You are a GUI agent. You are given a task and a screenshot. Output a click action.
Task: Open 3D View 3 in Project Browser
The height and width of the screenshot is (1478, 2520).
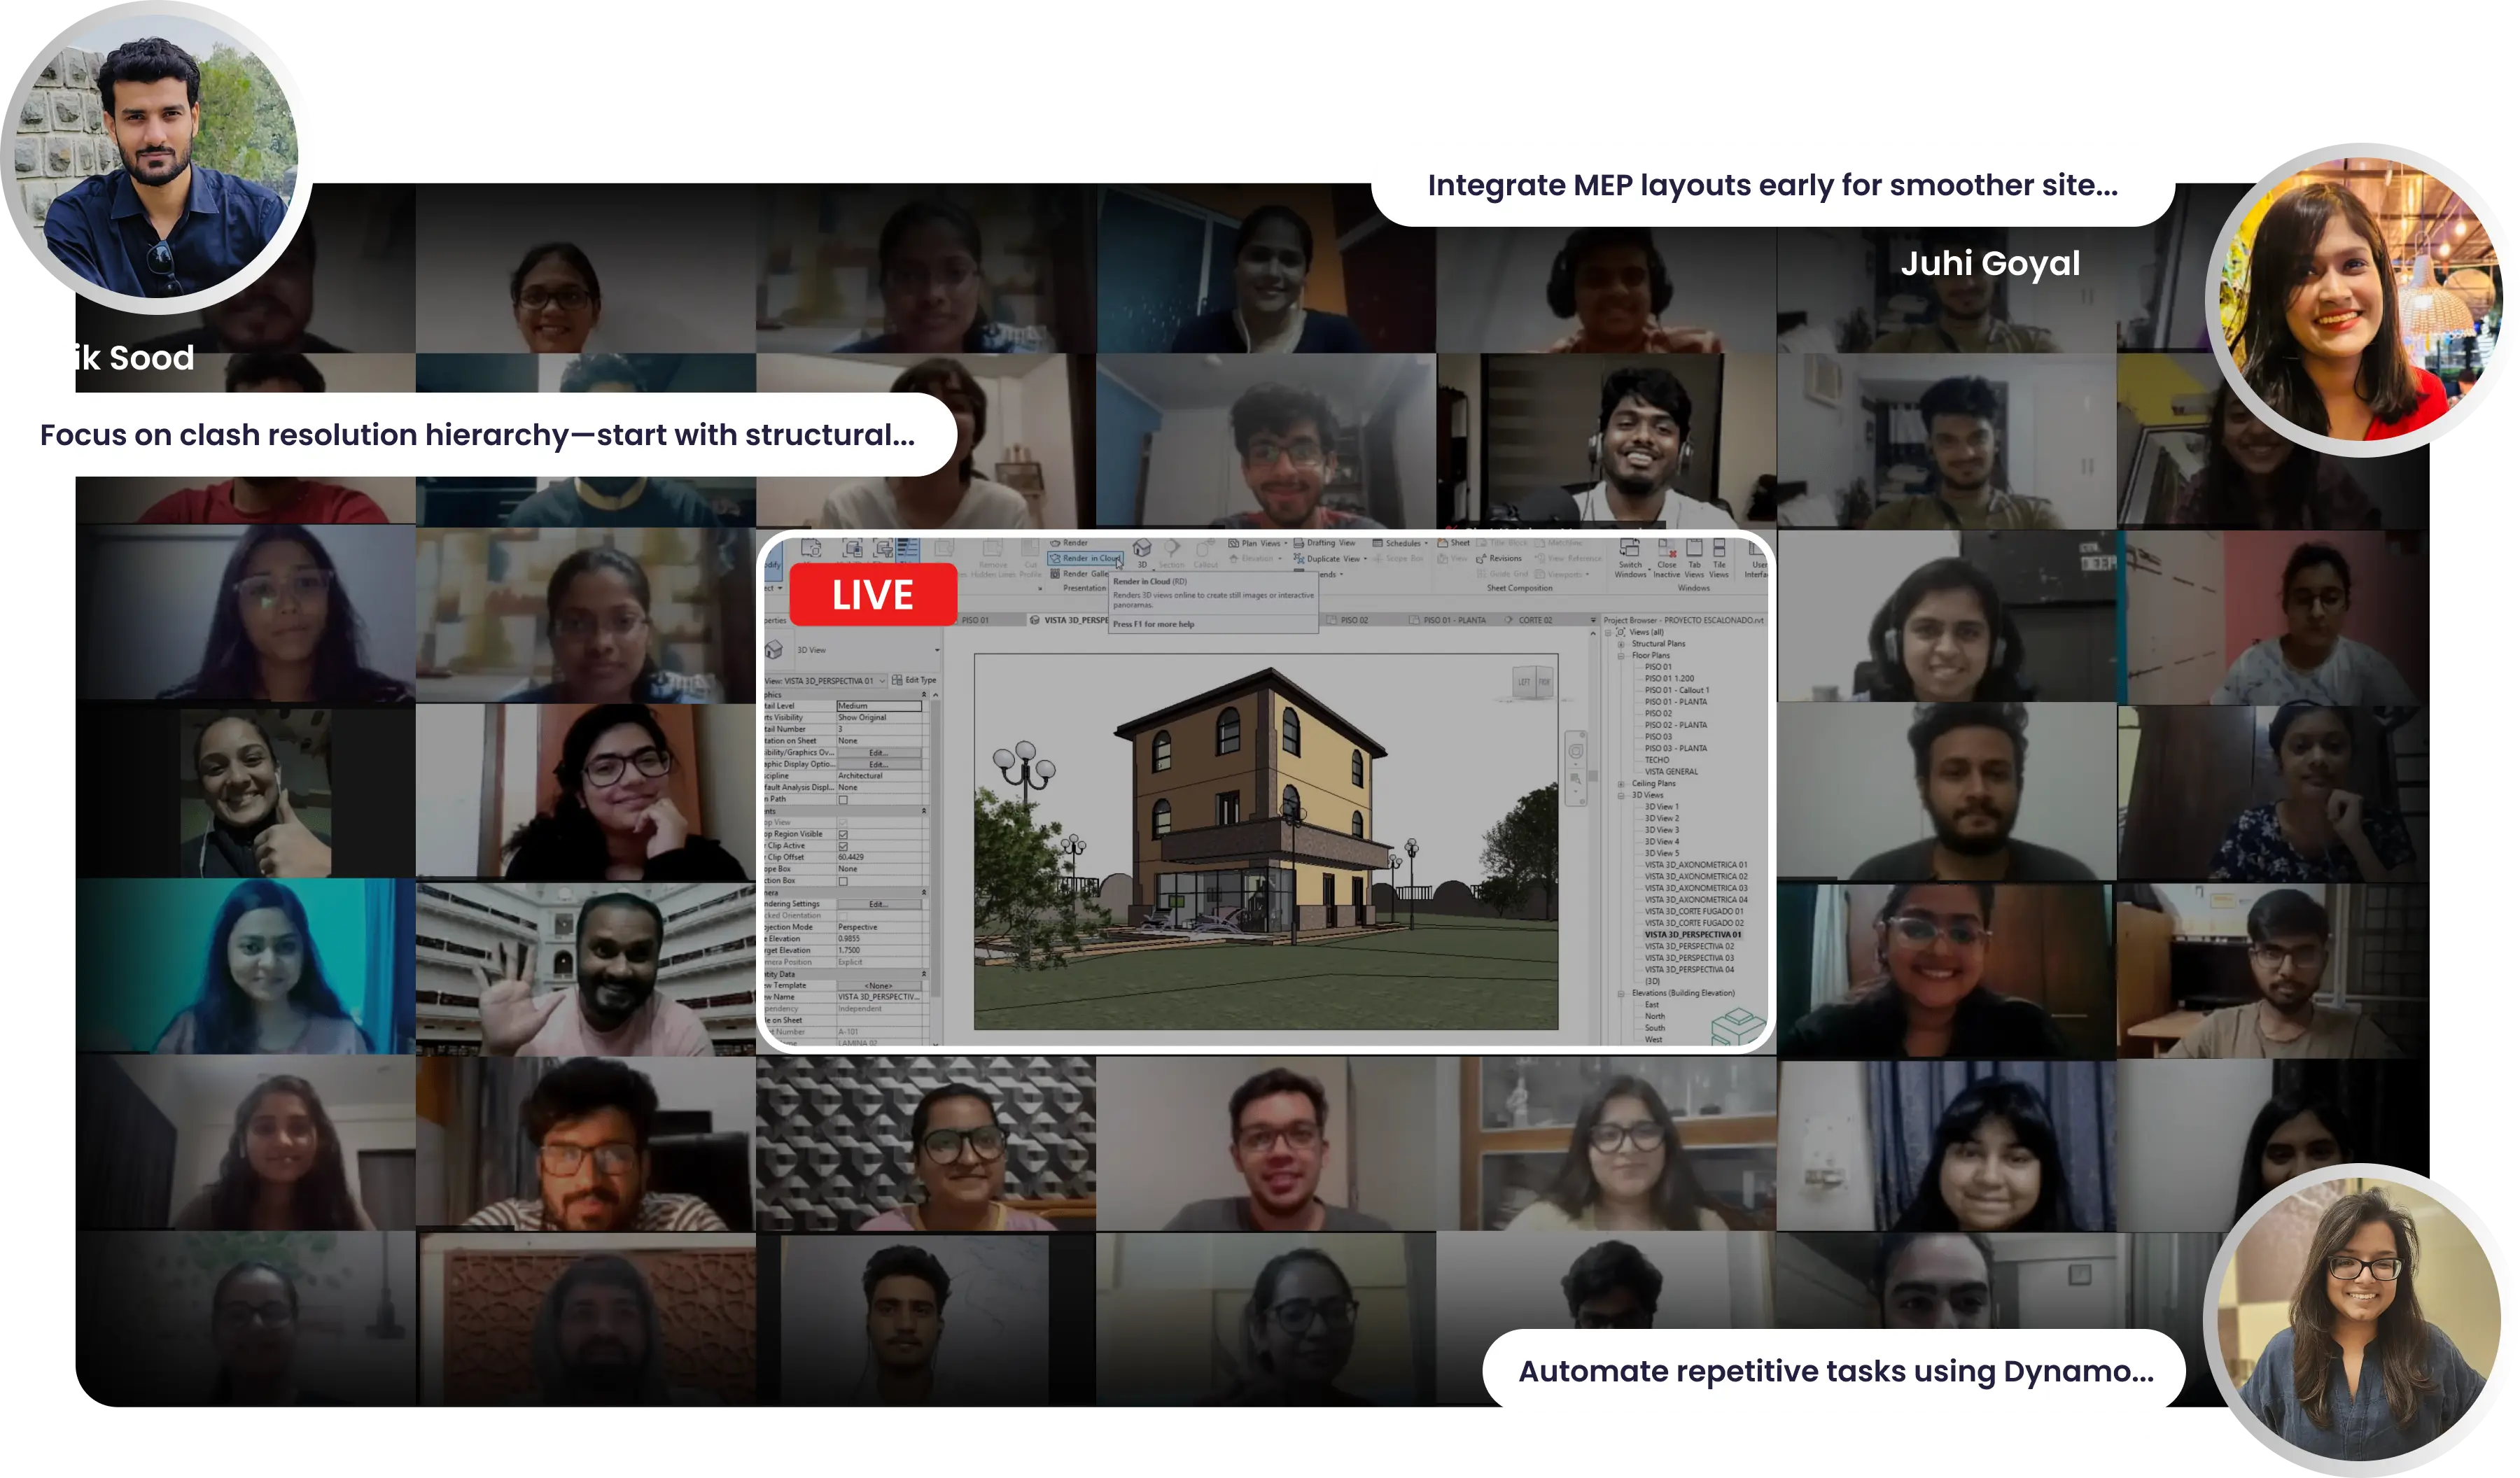(x=1662, y=830)
